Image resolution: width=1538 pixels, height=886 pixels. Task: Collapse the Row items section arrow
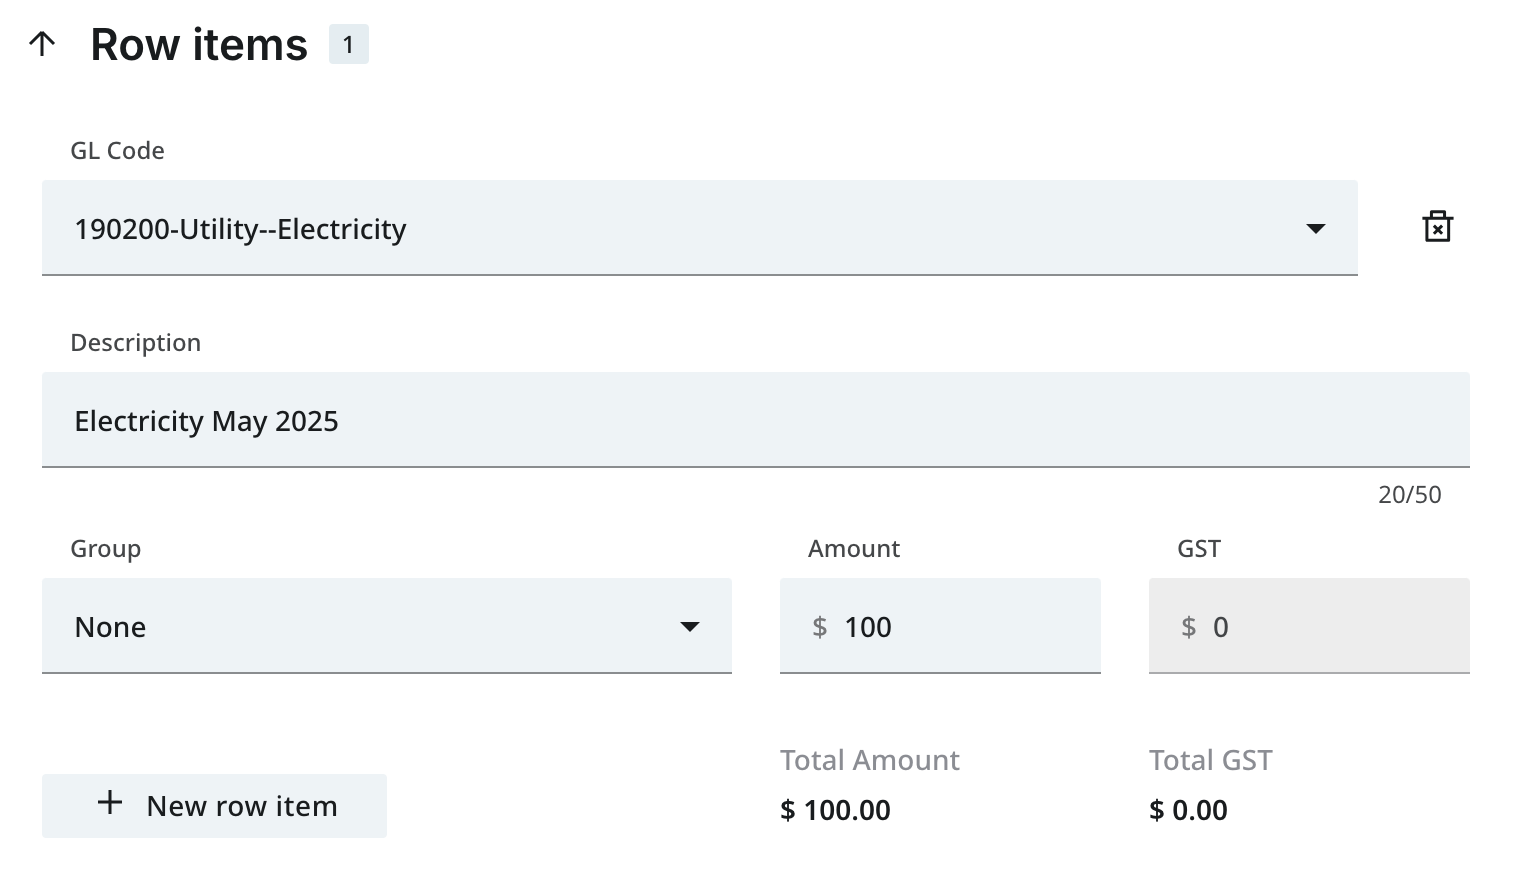tap(42, 44)
